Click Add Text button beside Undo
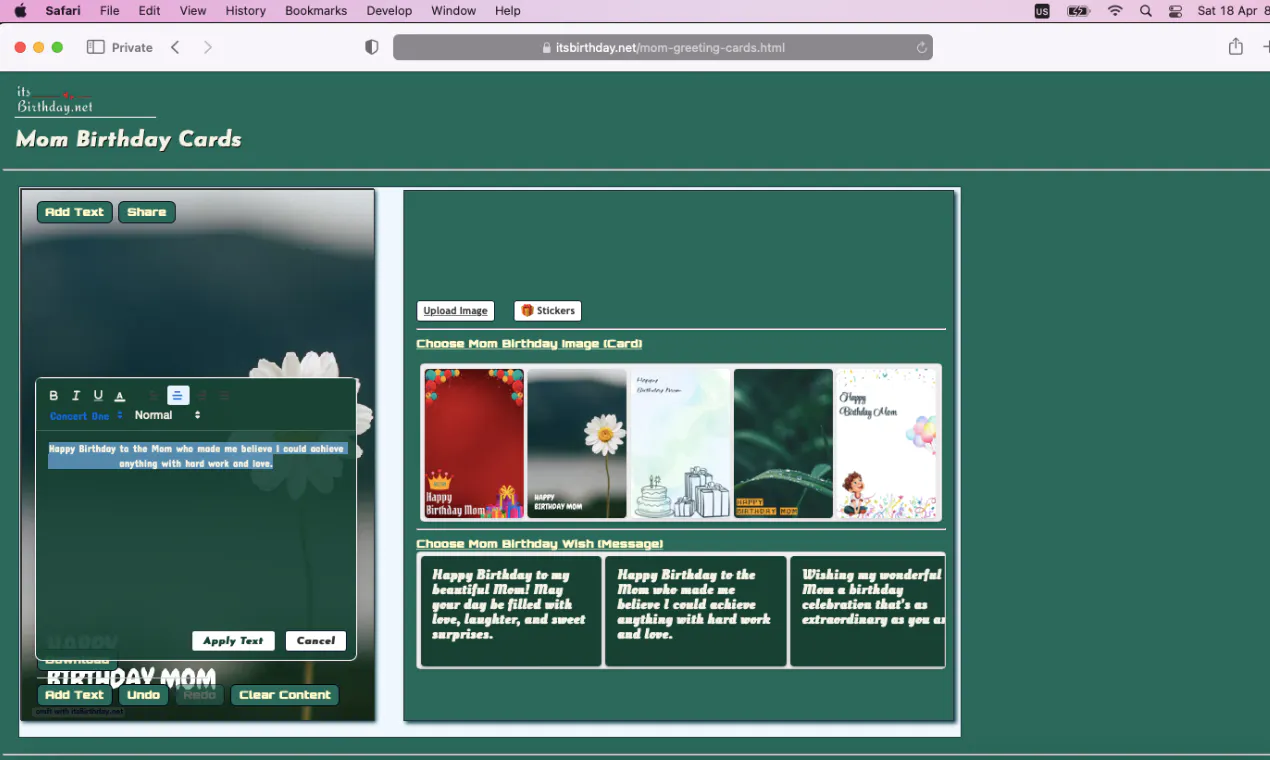The height and width of the screenshot is (760, 1270). tap(75, 695)
